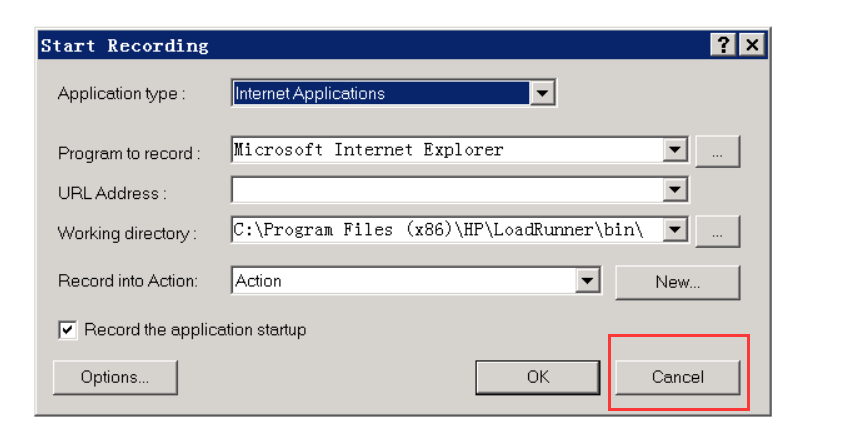This screenshot has height=430, width=847.
Task: Toggle Record the application startup checkbox
Action: [68, 329]
